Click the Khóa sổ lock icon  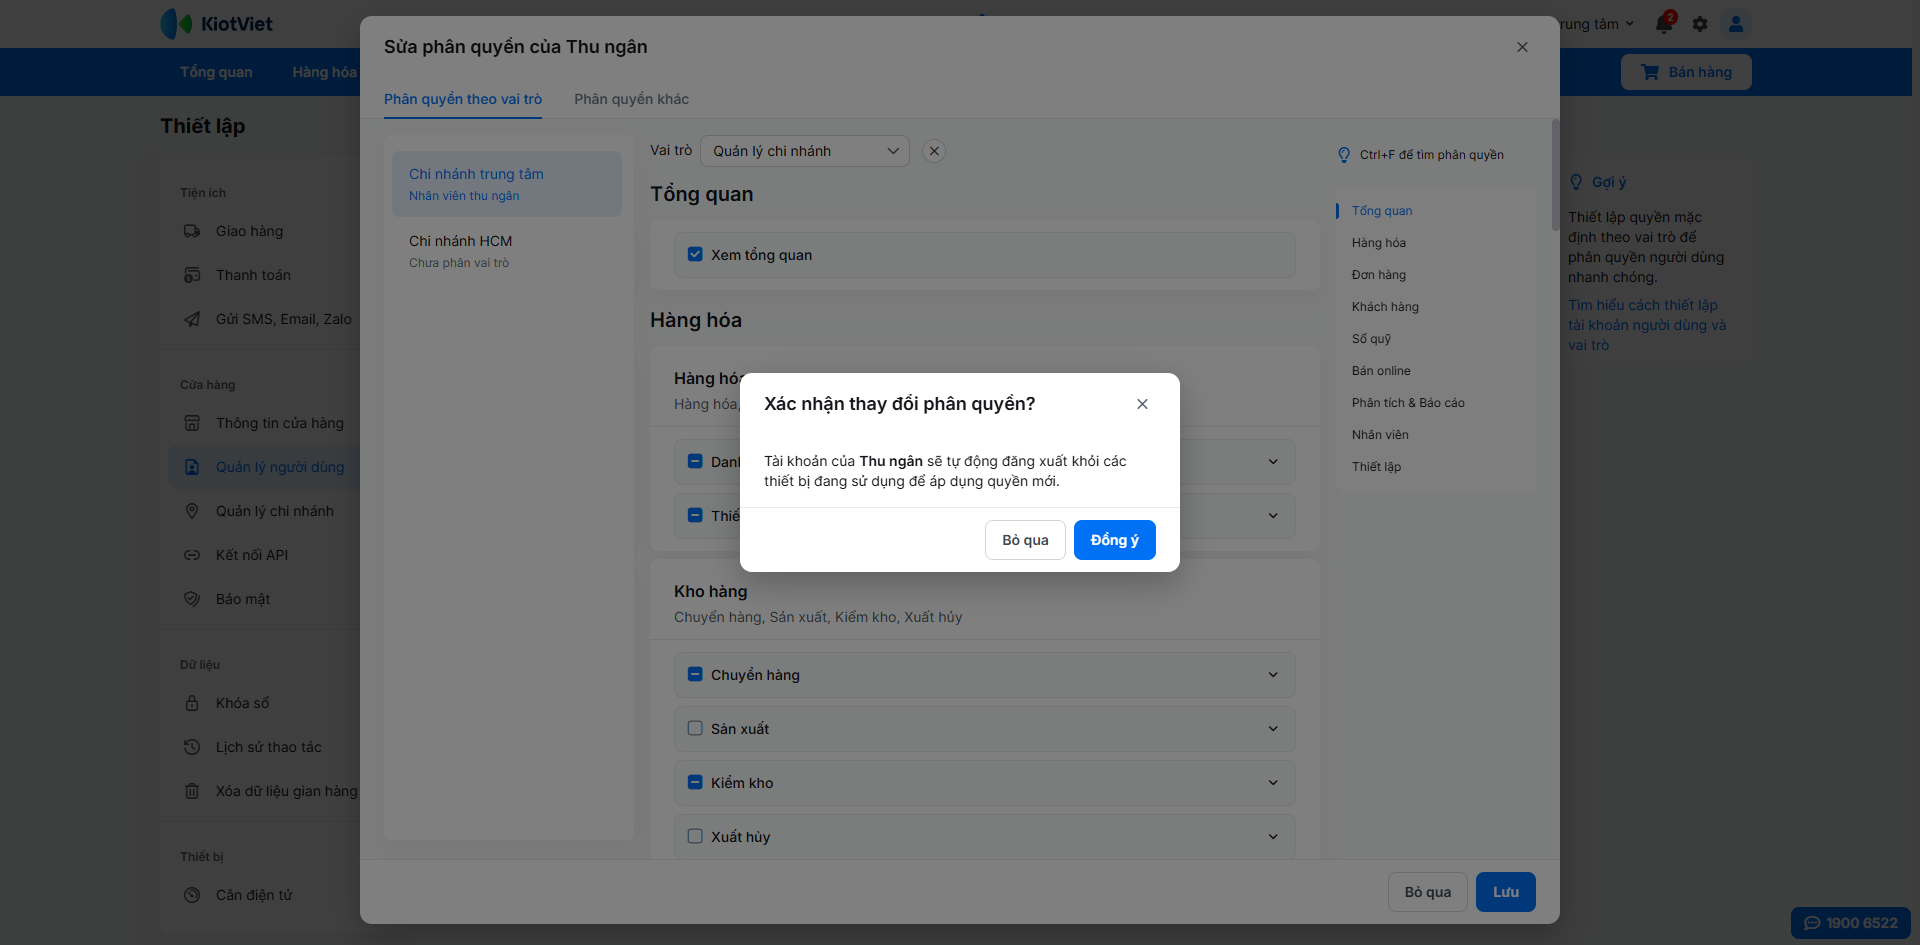click(192, 703)
